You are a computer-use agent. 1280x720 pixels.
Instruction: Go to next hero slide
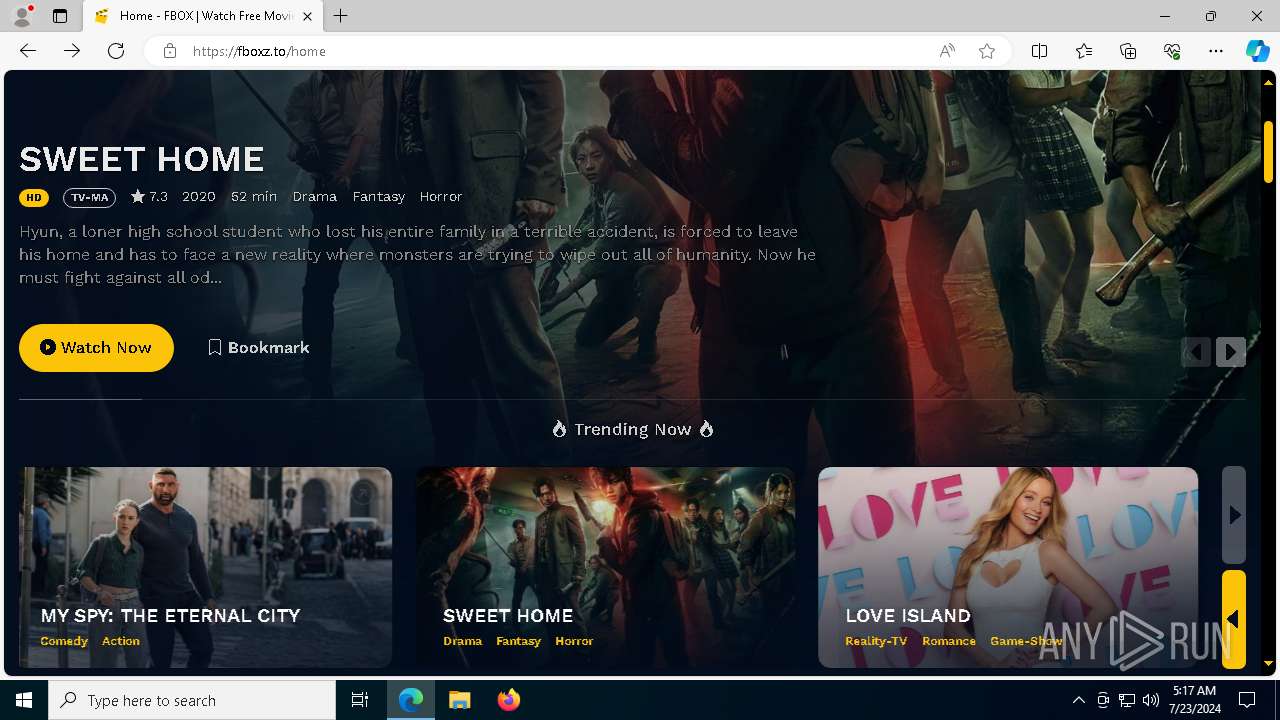(1231, 352)
